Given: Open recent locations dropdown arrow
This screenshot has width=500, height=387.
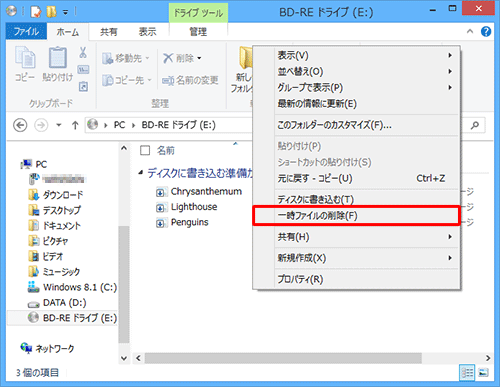Looking at the screenshot, I should coord(59,125).
